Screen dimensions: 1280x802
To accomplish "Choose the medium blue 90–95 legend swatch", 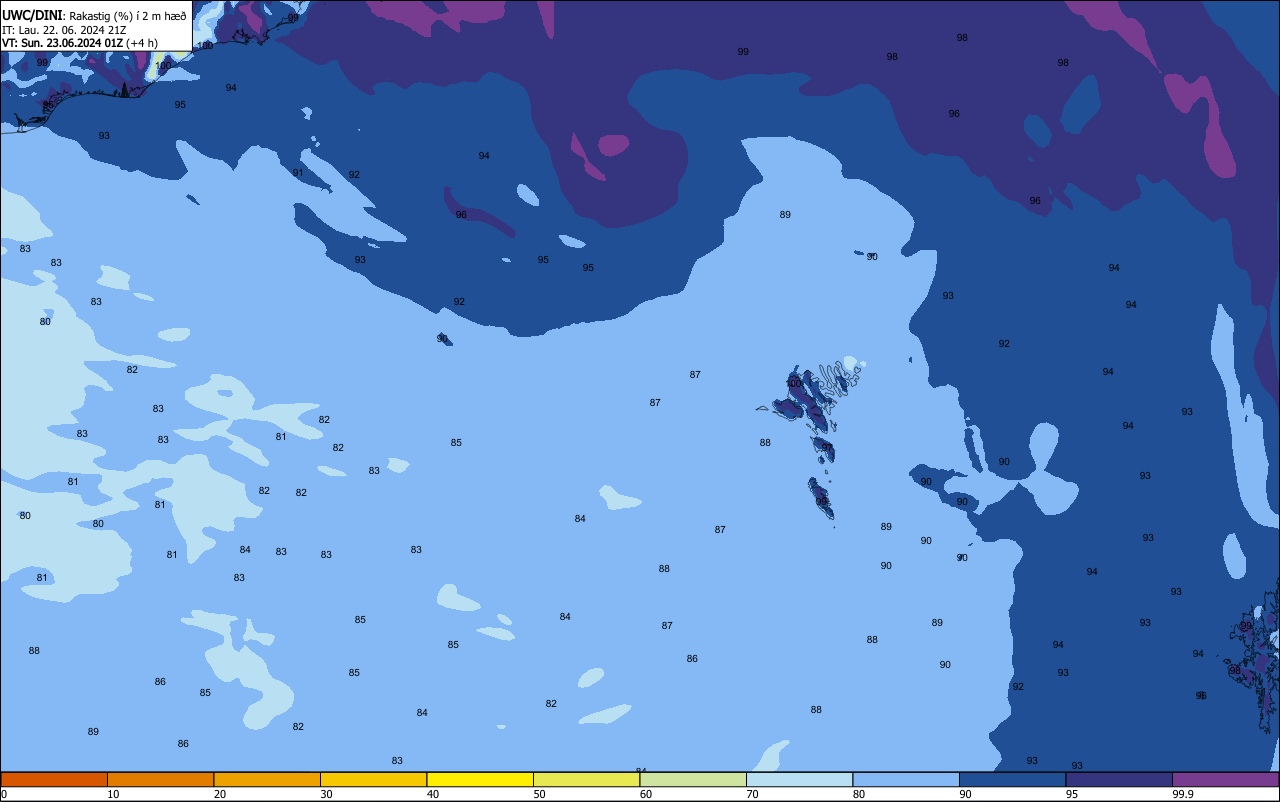I will point(1012,779).
